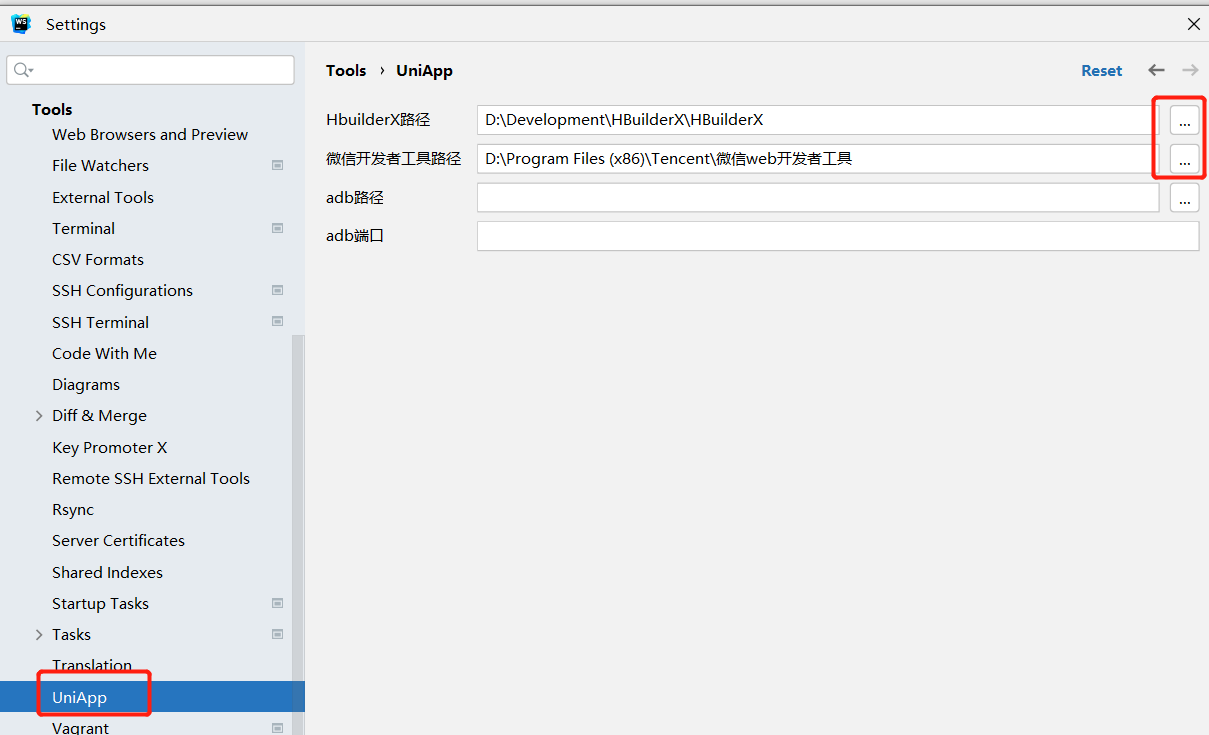Click into the empty adb路径 field

click(x=817, y=198)
